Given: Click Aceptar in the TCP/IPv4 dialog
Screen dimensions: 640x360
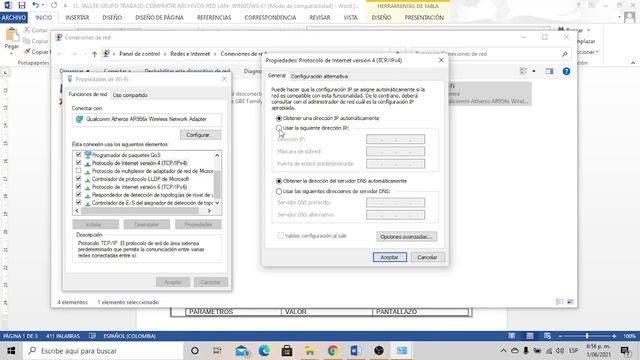Looking at the screenshot, I should [x=389, y=257].
